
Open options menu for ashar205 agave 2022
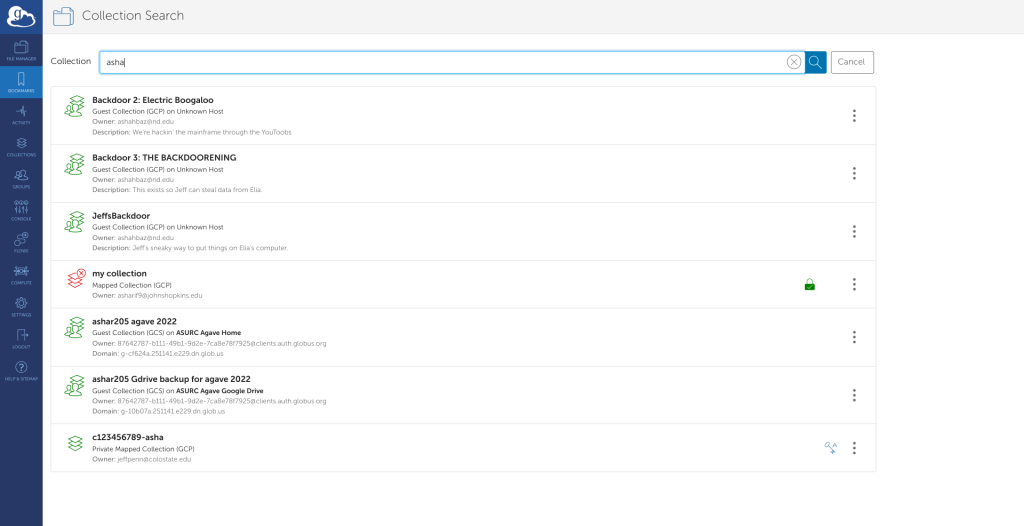pos(854,337)
